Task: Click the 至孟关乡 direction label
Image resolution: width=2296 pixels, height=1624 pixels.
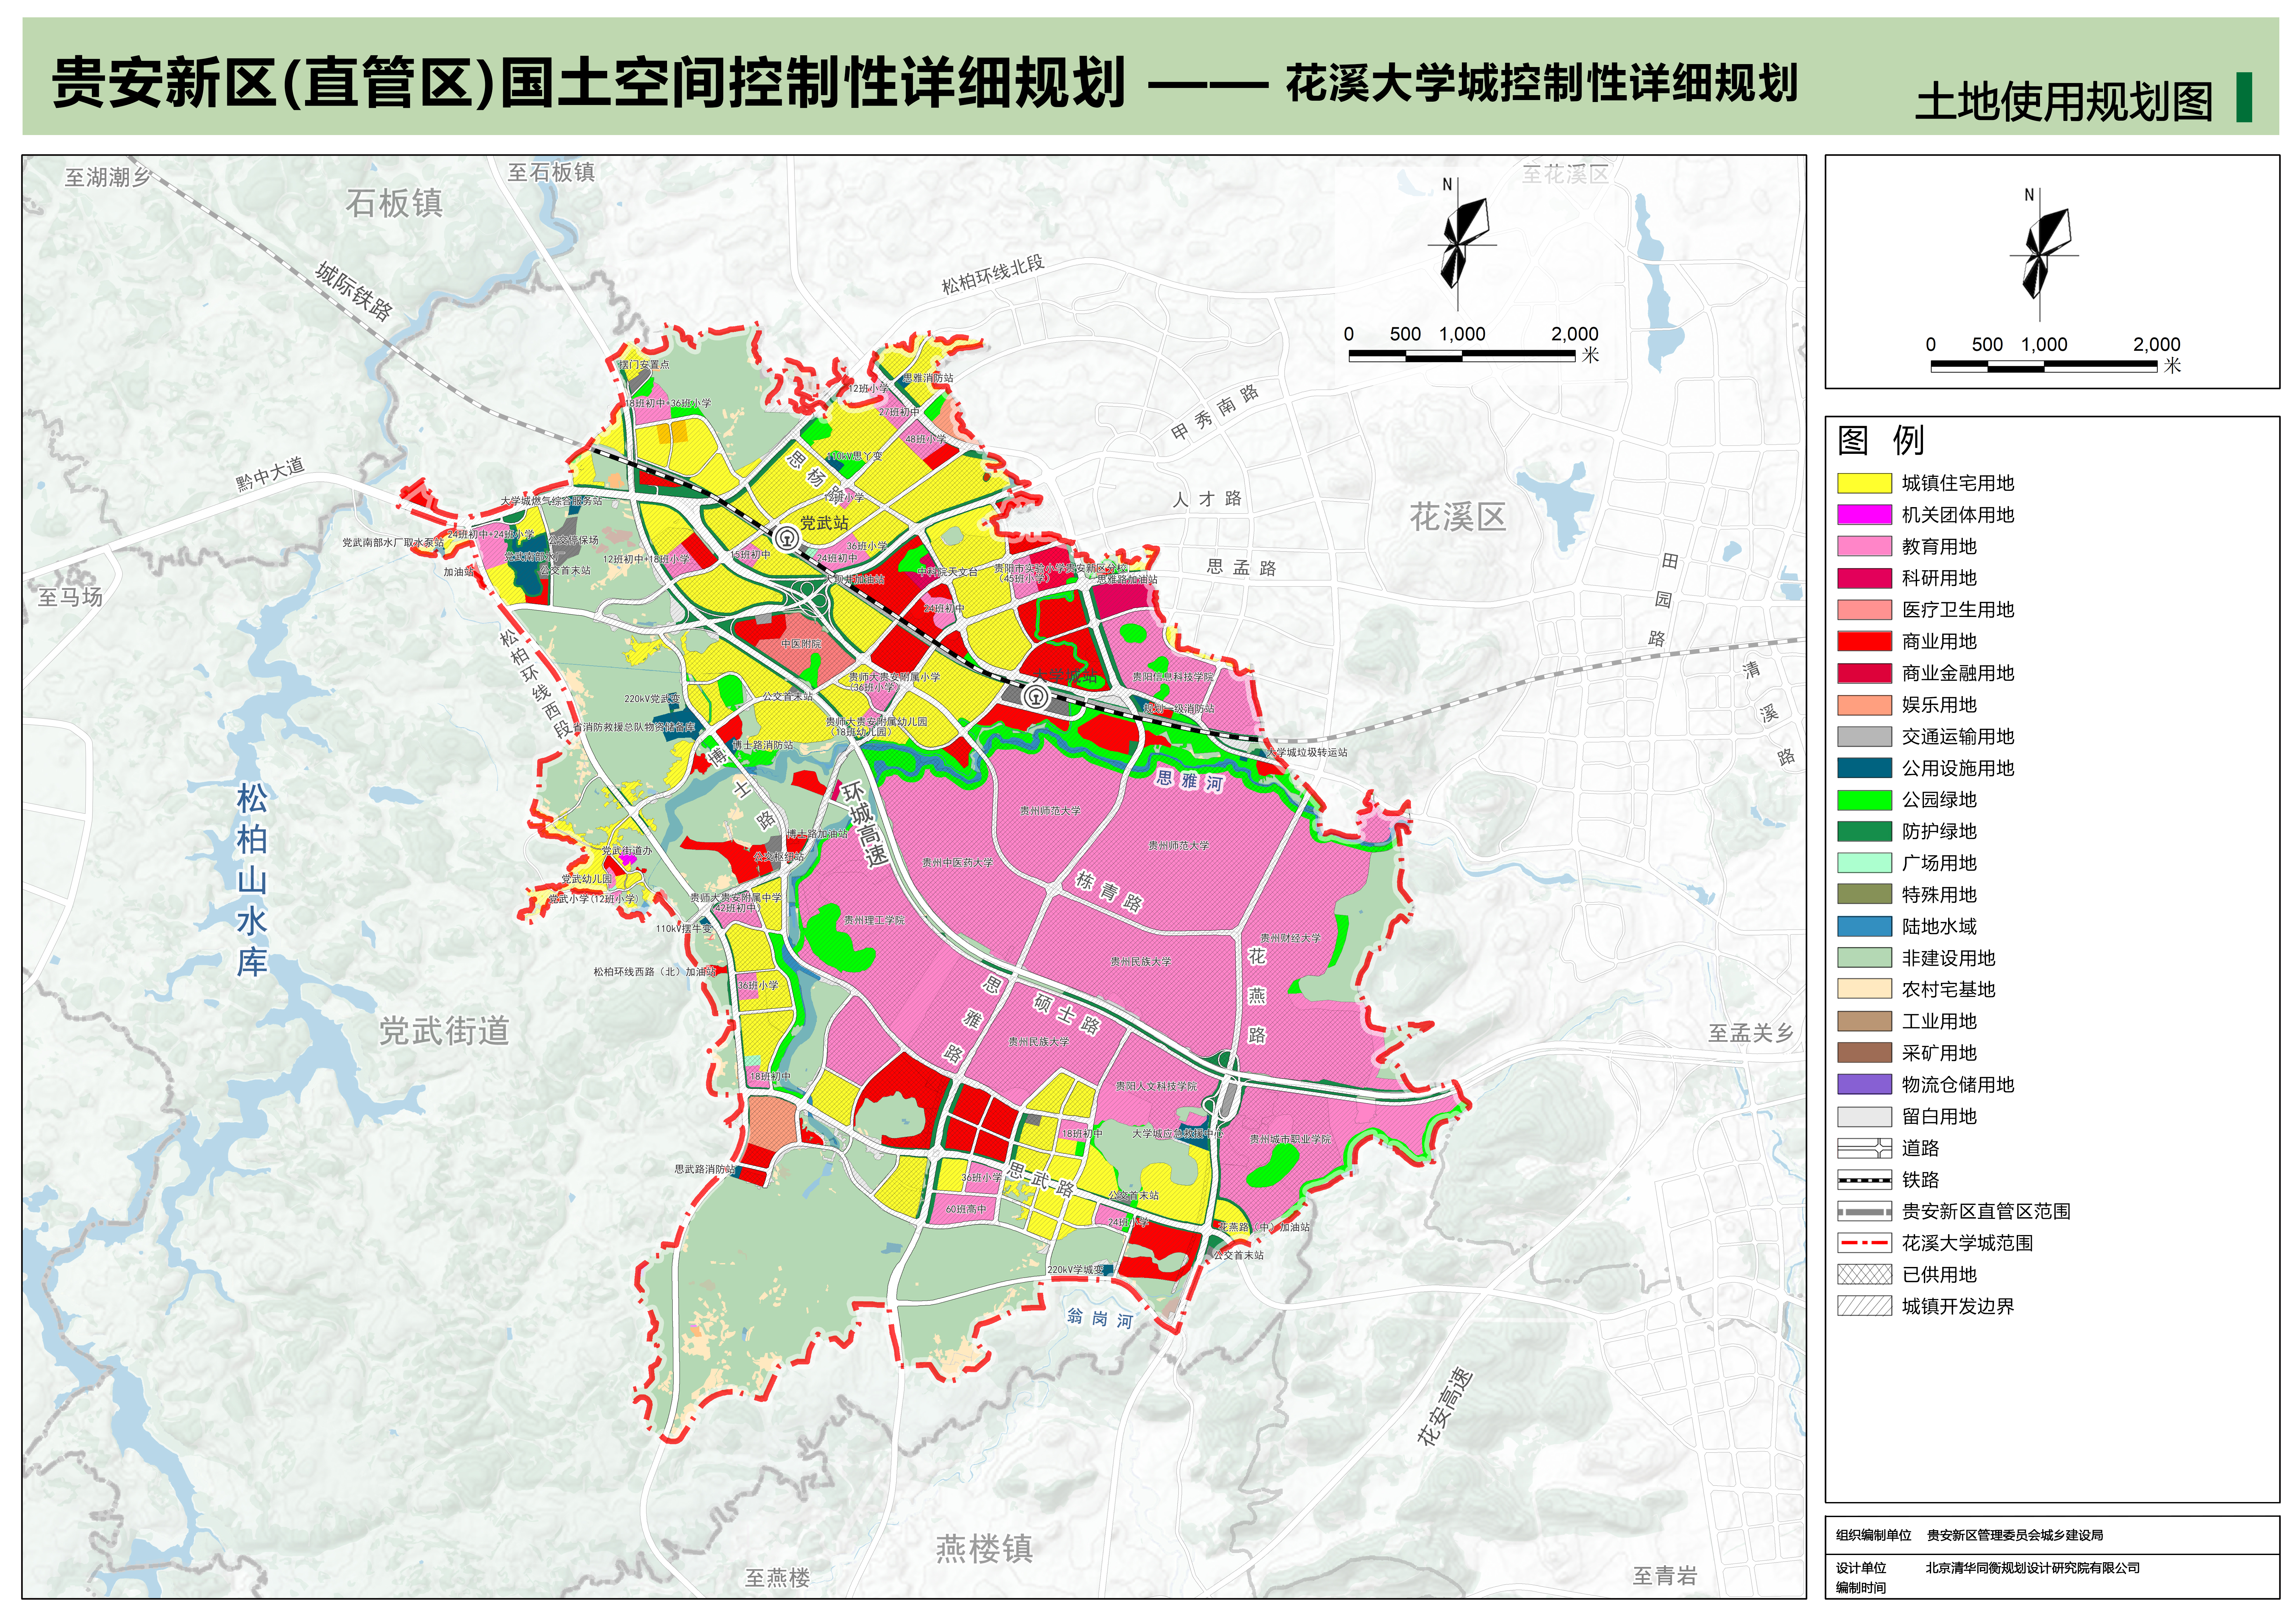Action: (x=1751, y=1033)
